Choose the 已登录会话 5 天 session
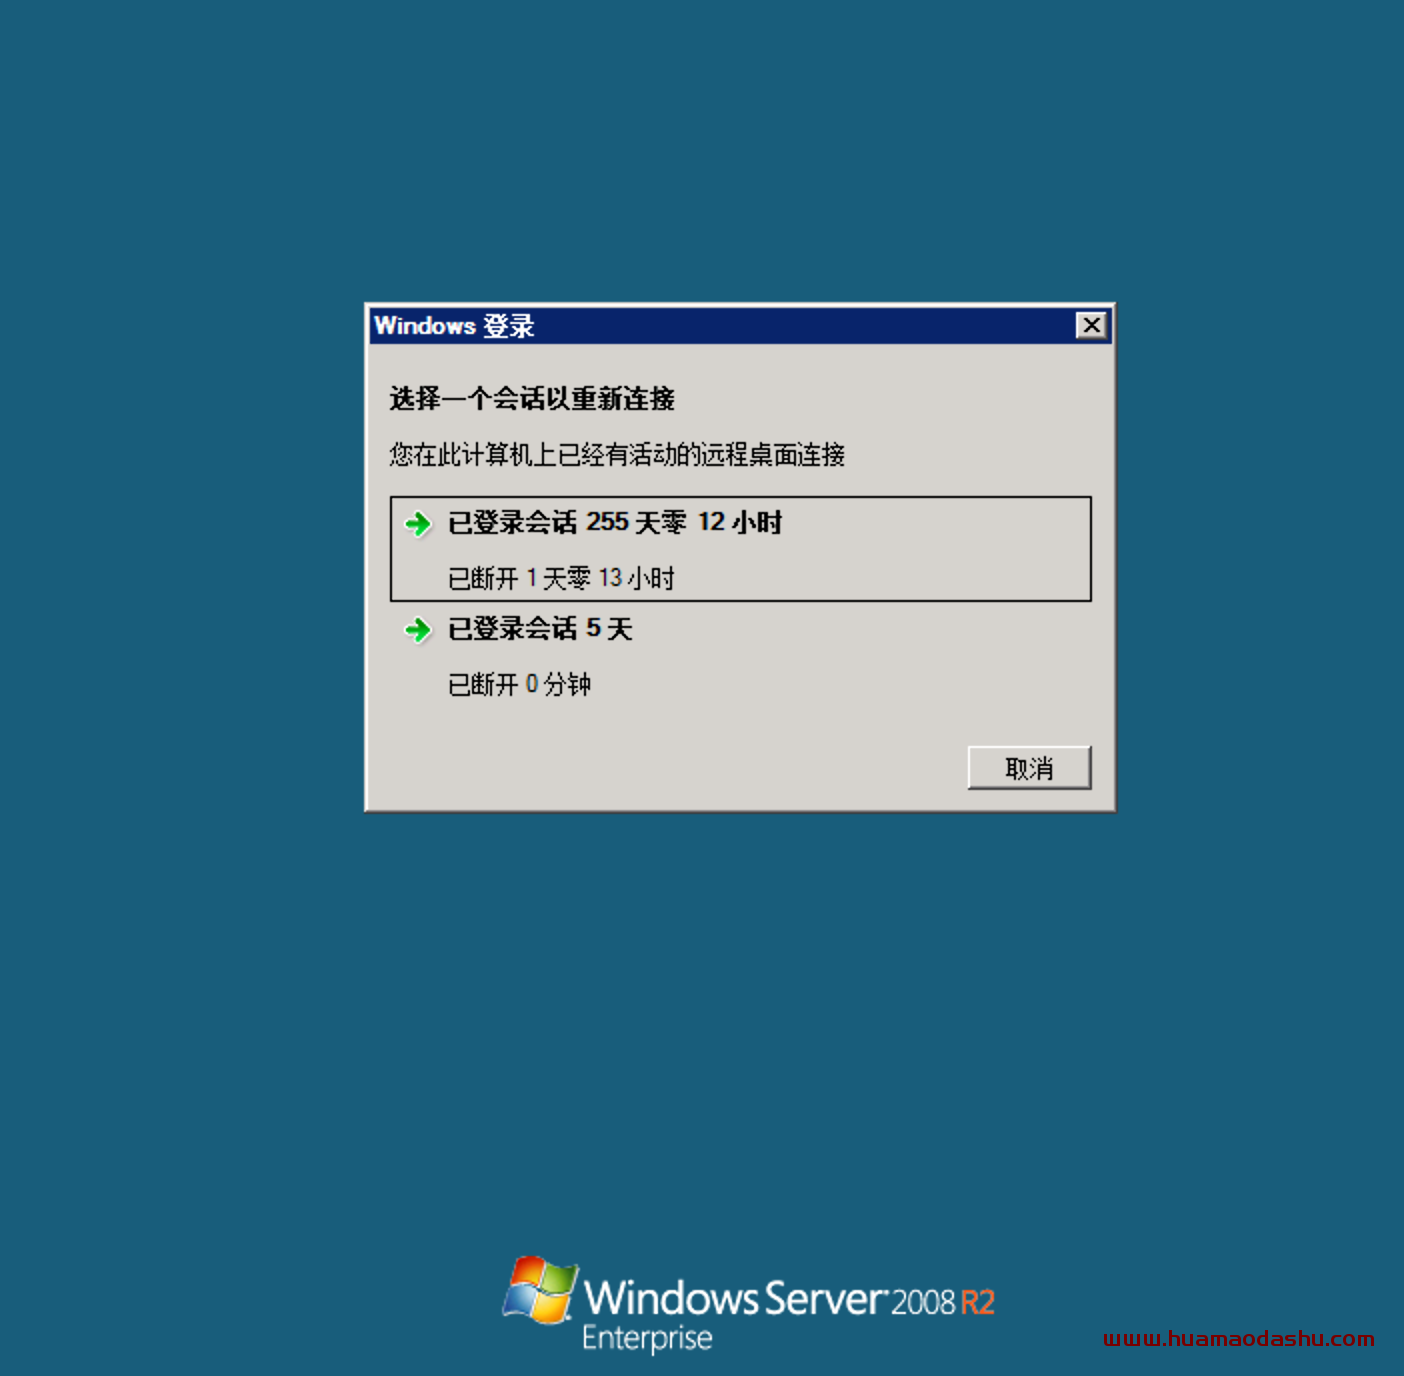1404x1376 pixels. click(540, 629)
